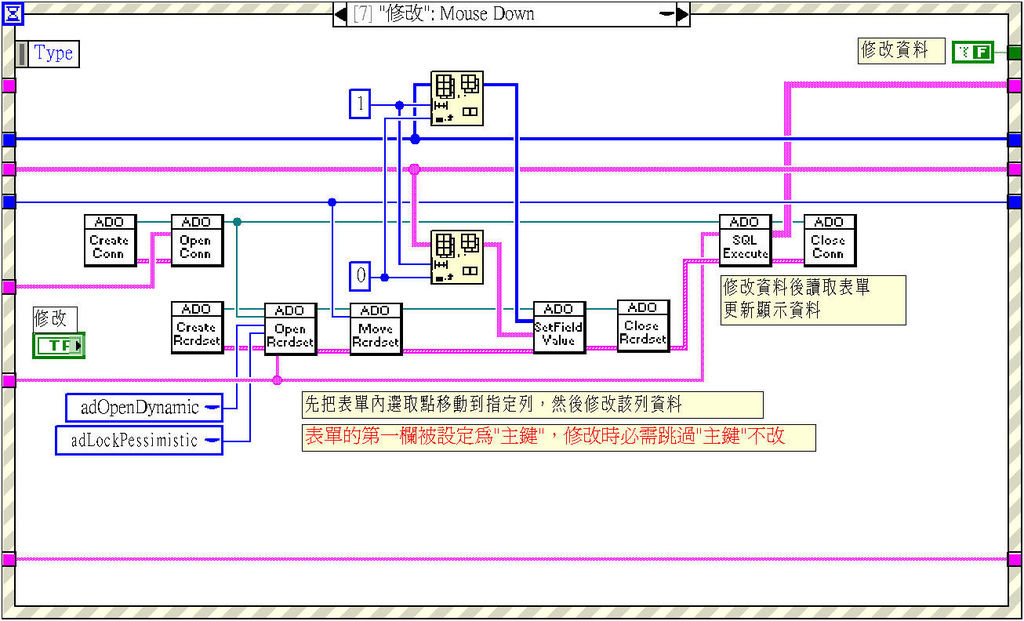Click the numeric constant 0
Viewport: 1024px width, 621px height.
click(x=360, y=275)
